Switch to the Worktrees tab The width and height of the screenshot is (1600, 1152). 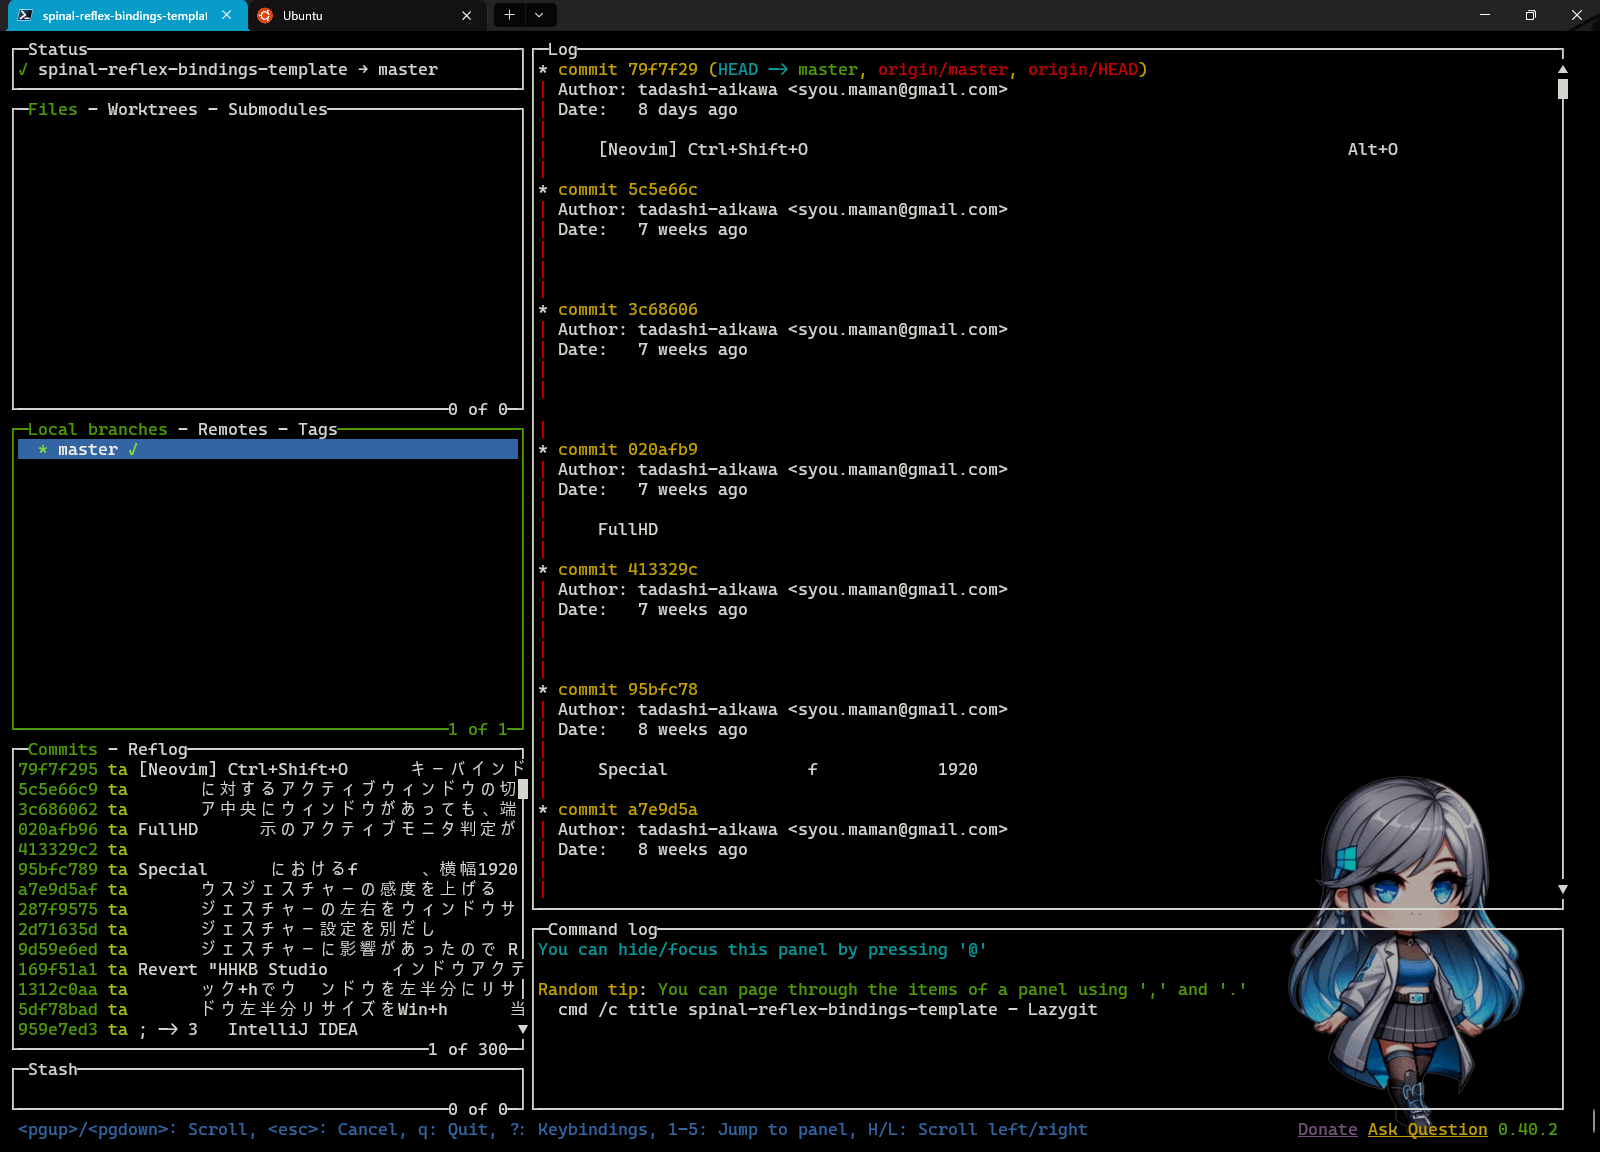click(x=152, y=109)
